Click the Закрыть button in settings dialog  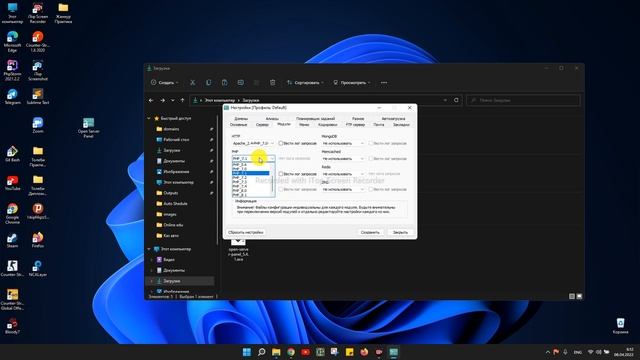pos(400,232)
